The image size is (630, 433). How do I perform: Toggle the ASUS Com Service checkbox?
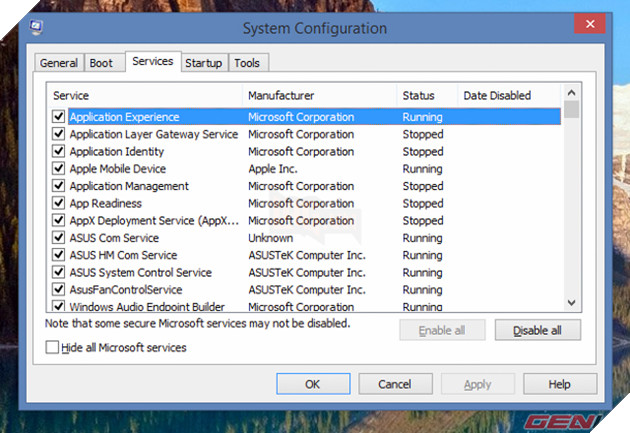tap(59, 238)
